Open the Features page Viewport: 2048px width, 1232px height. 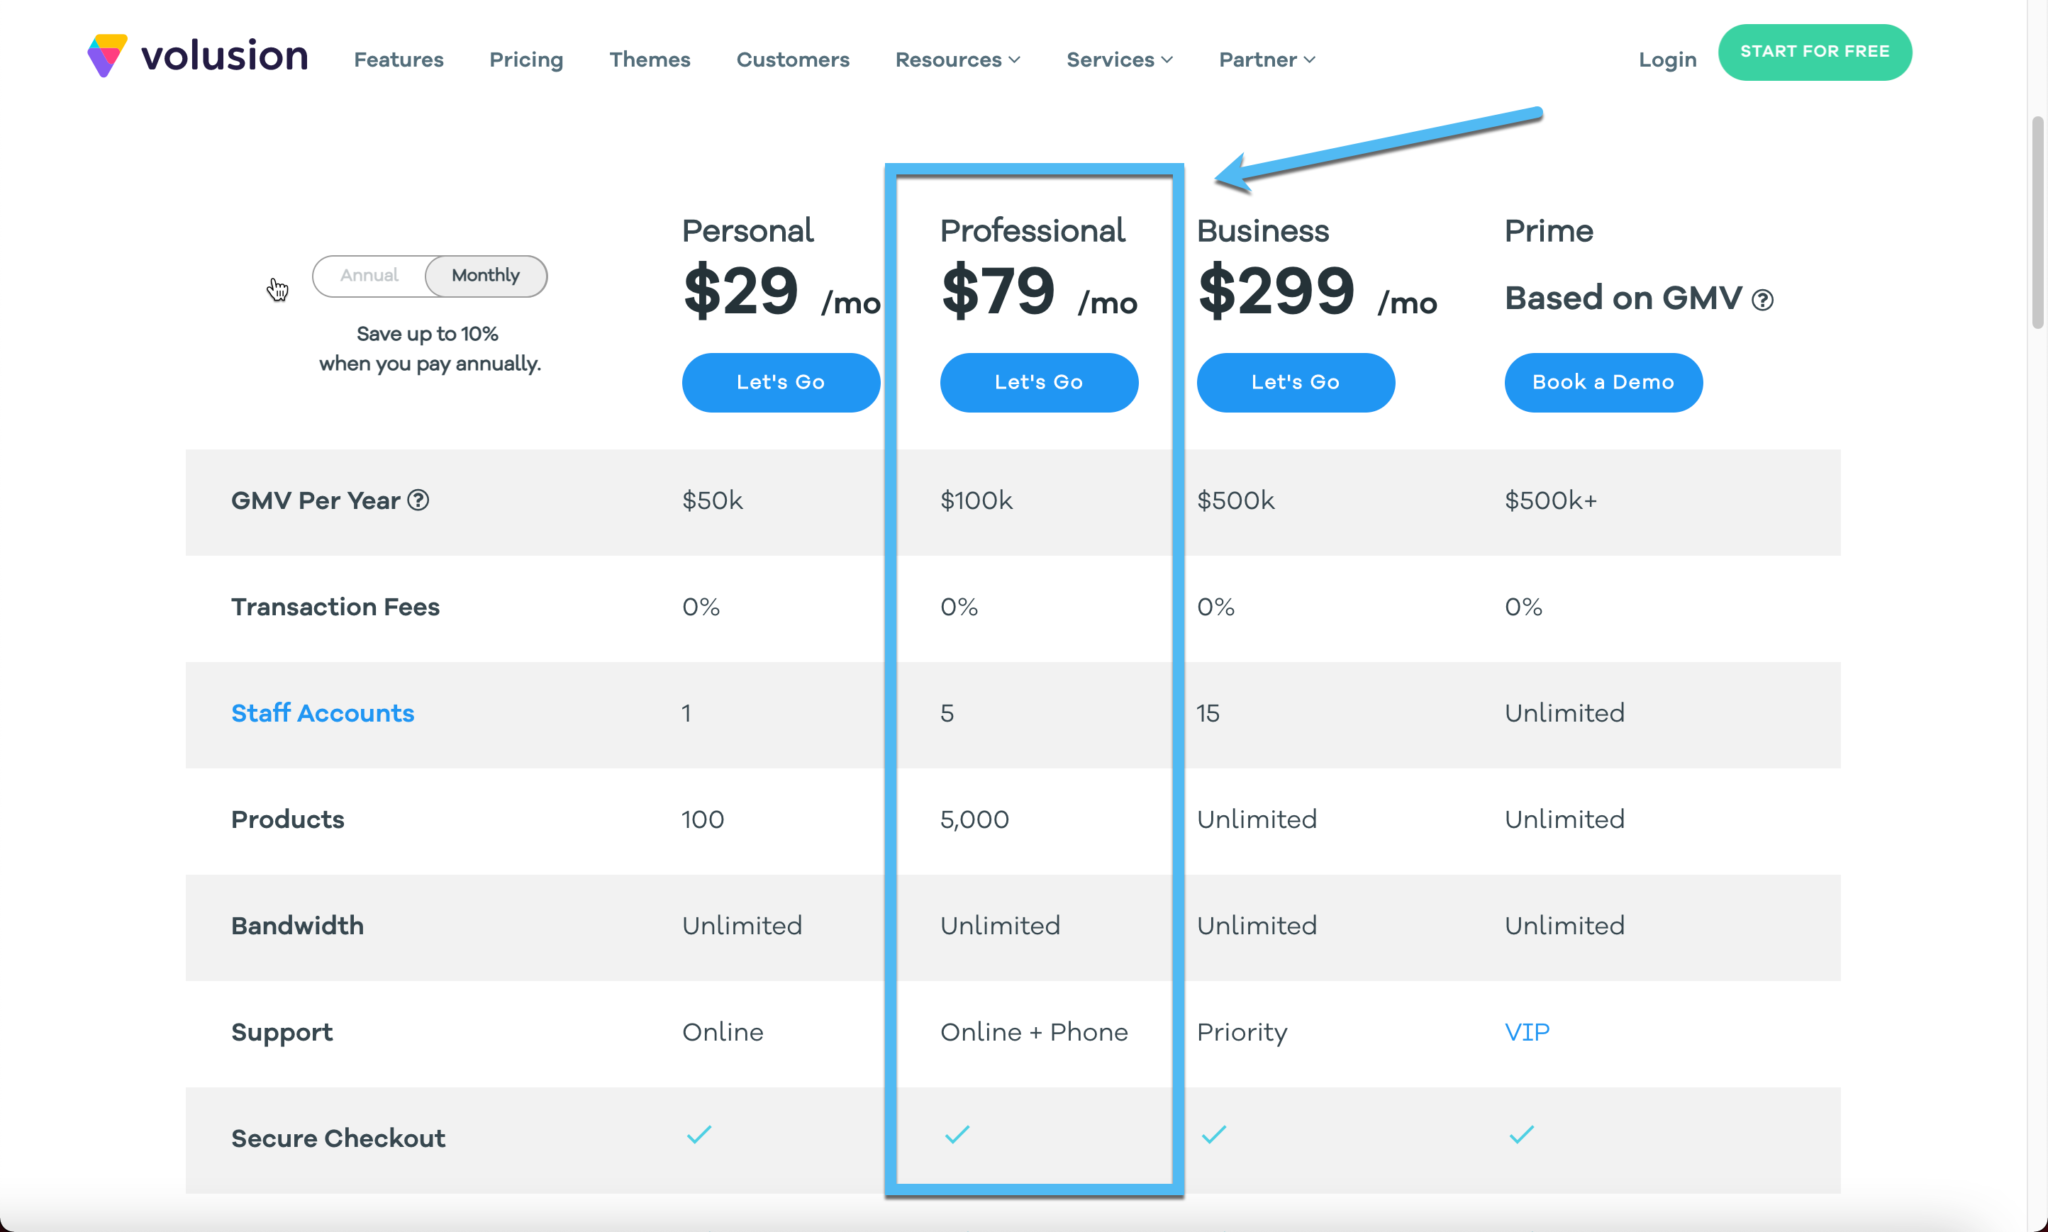click(x=398, y=59)
